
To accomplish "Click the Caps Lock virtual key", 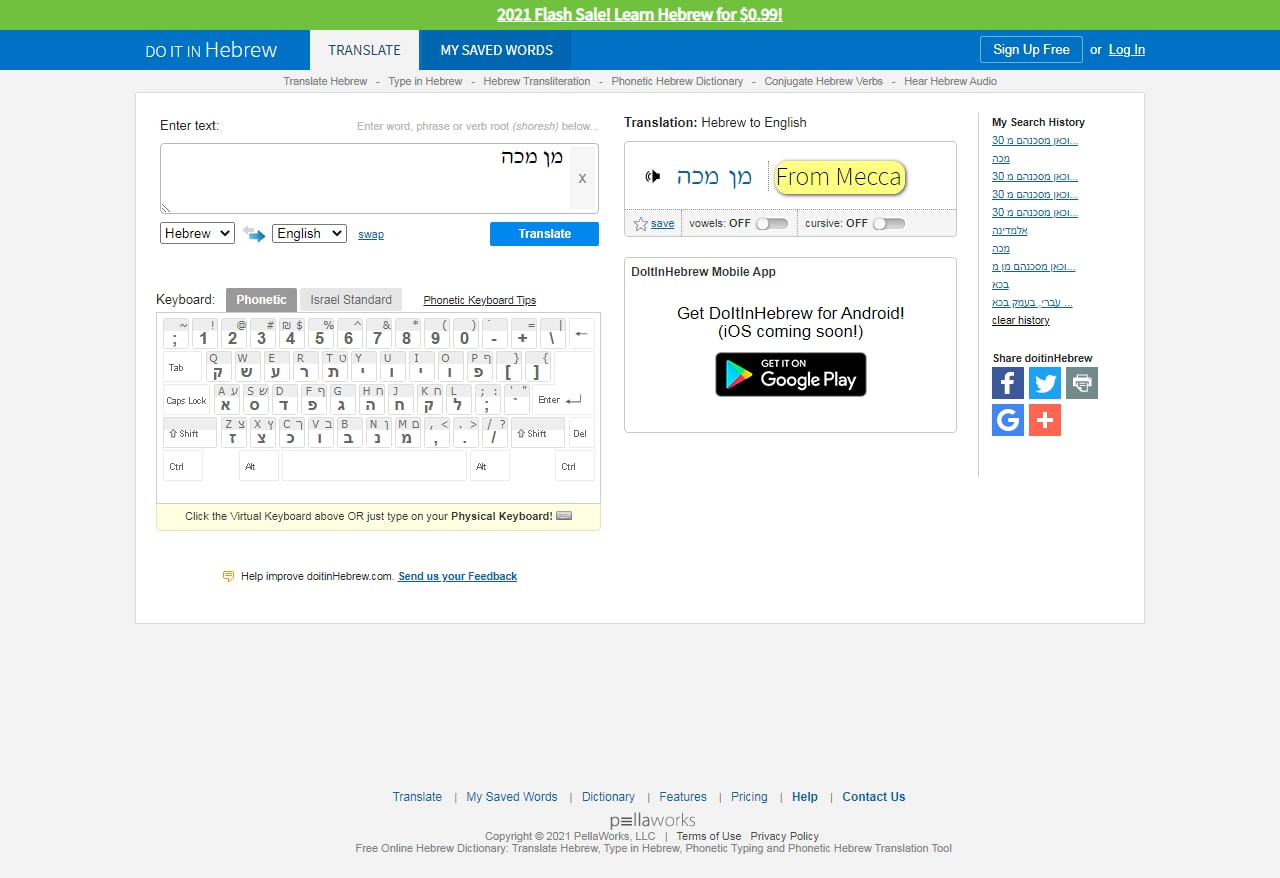I will 186,400.
